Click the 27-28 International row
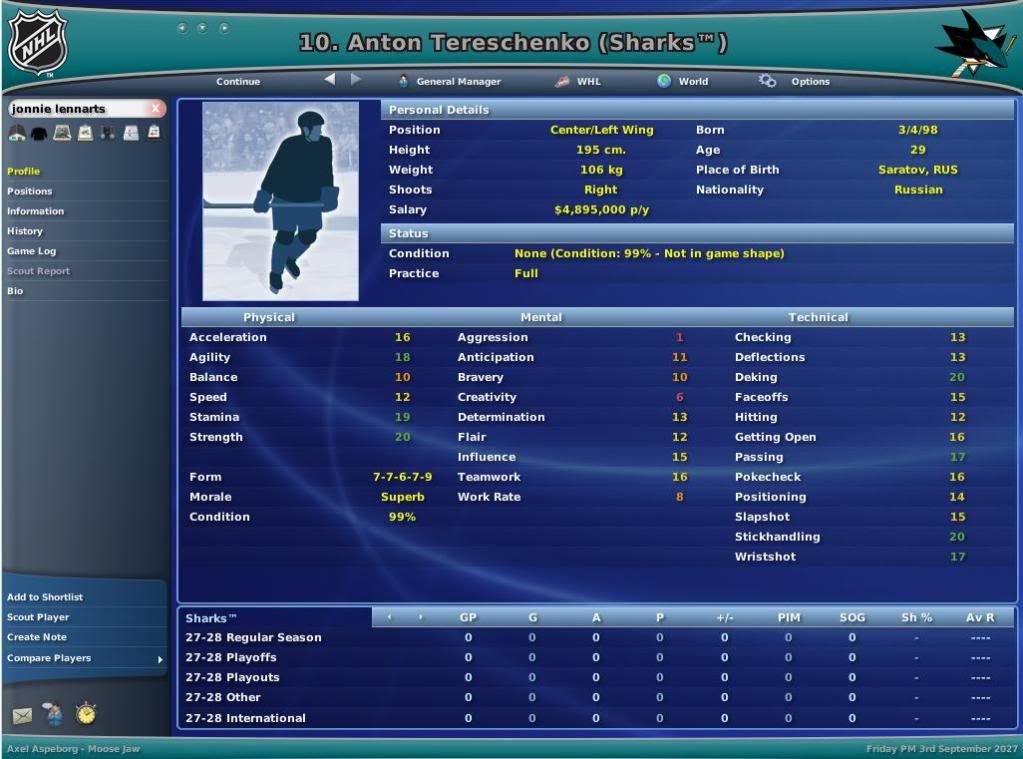Screen dimensions: 1023x759 pos(597,718)
